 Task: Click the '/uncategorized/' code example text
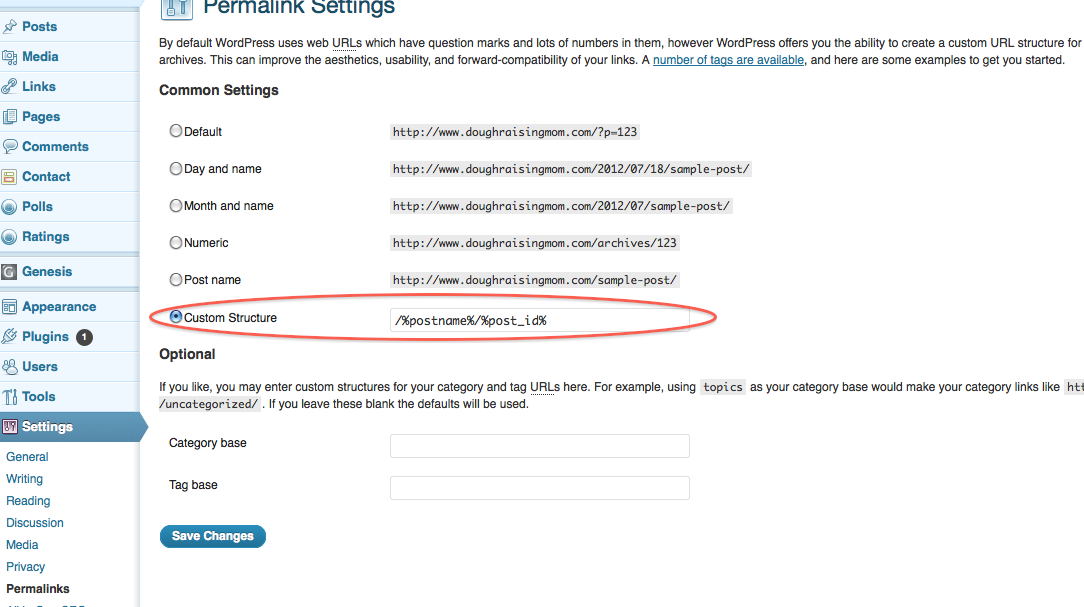pyautogui.click(x=210, y=404)
